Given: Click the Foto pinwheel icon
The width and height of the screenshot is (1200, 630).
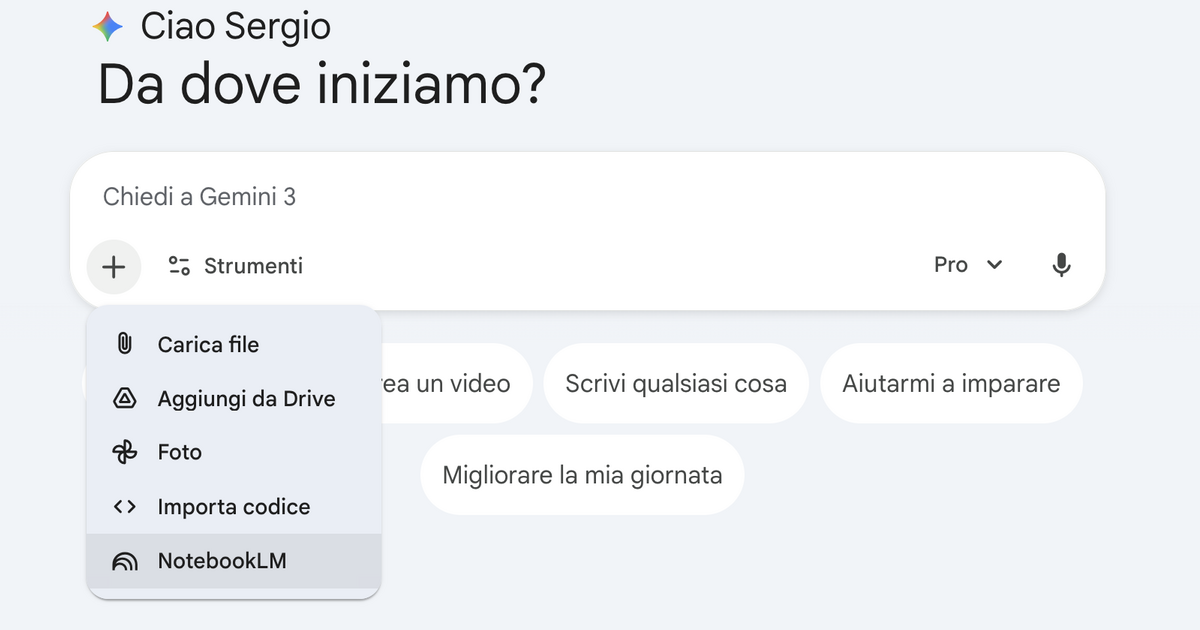Looking at the screenshot, I should (124, 453).
